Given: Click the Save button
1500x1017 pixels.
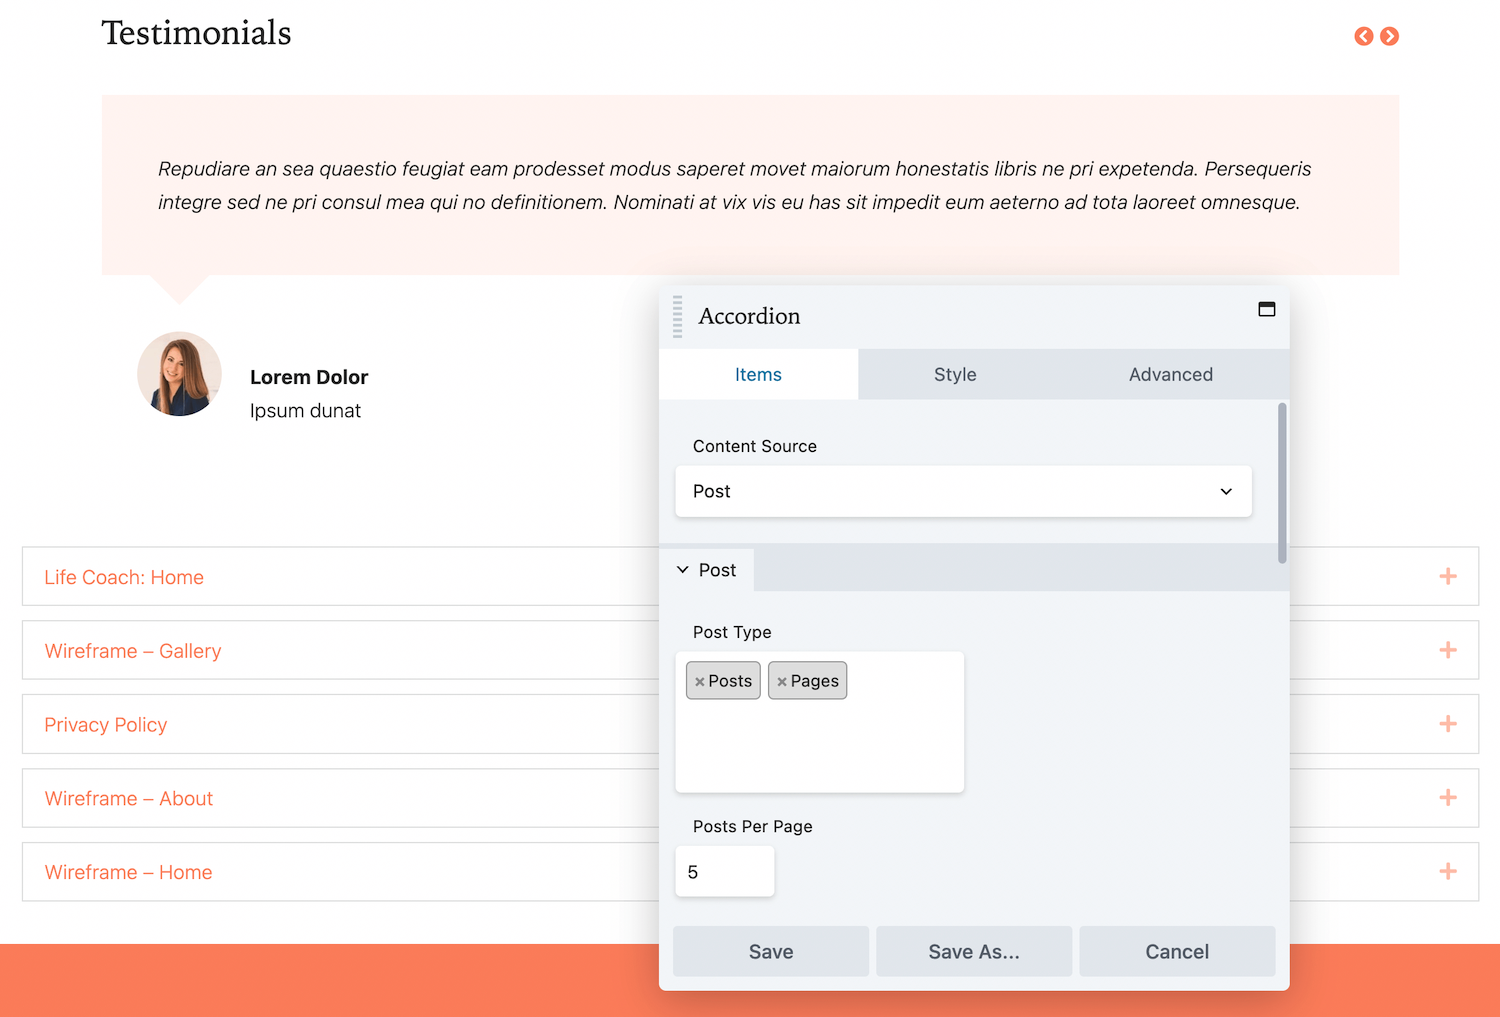Looking at the screenshot, I should pos(770,951).
